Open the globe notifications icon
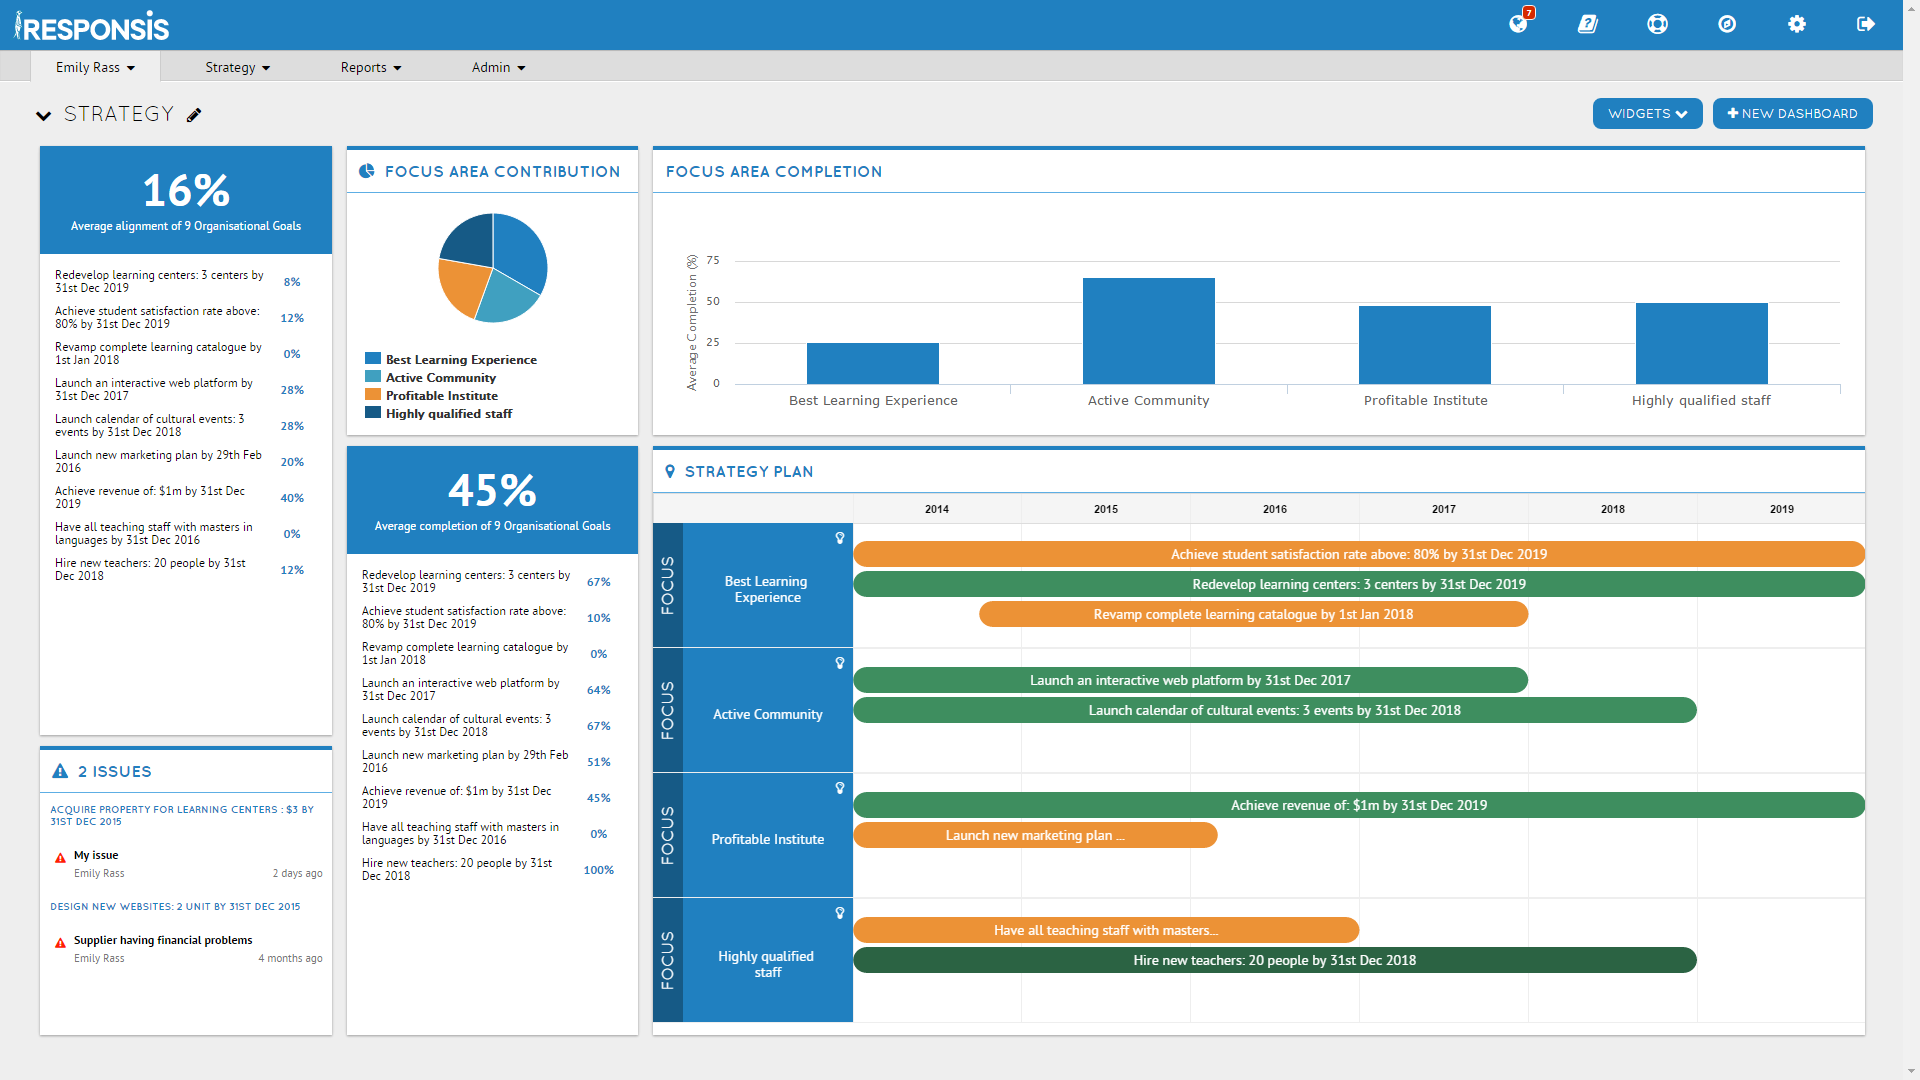This screenshot has height=1080, width=1920. tap(1518, 24)
